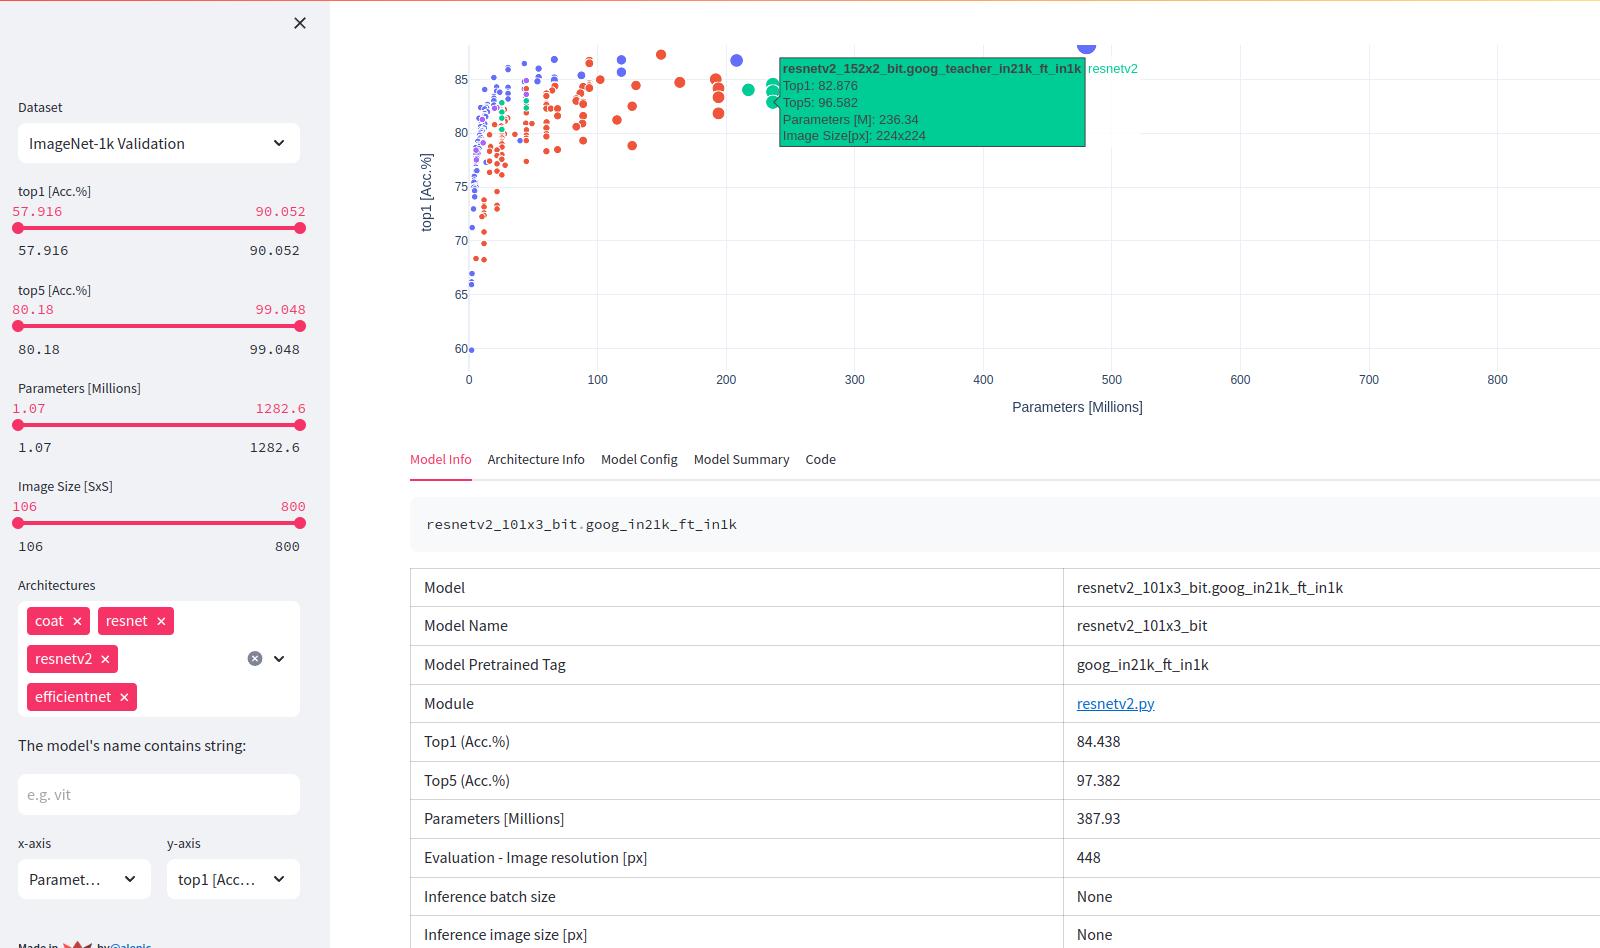
Task: Open the Model Summary tab
Action: tap(741, 459)
